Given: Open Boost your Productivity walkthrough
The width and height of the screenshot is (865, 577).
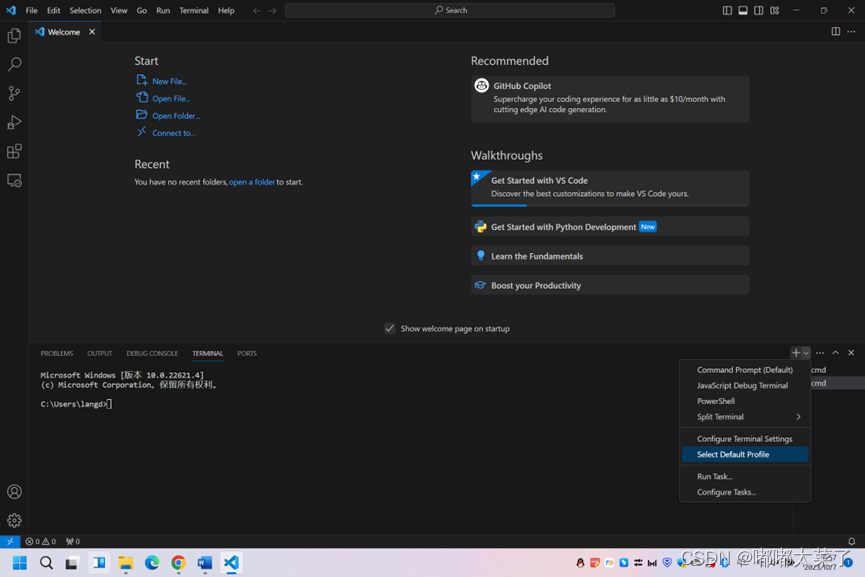Looking at the screenshot, I should (x=610, y=285).
